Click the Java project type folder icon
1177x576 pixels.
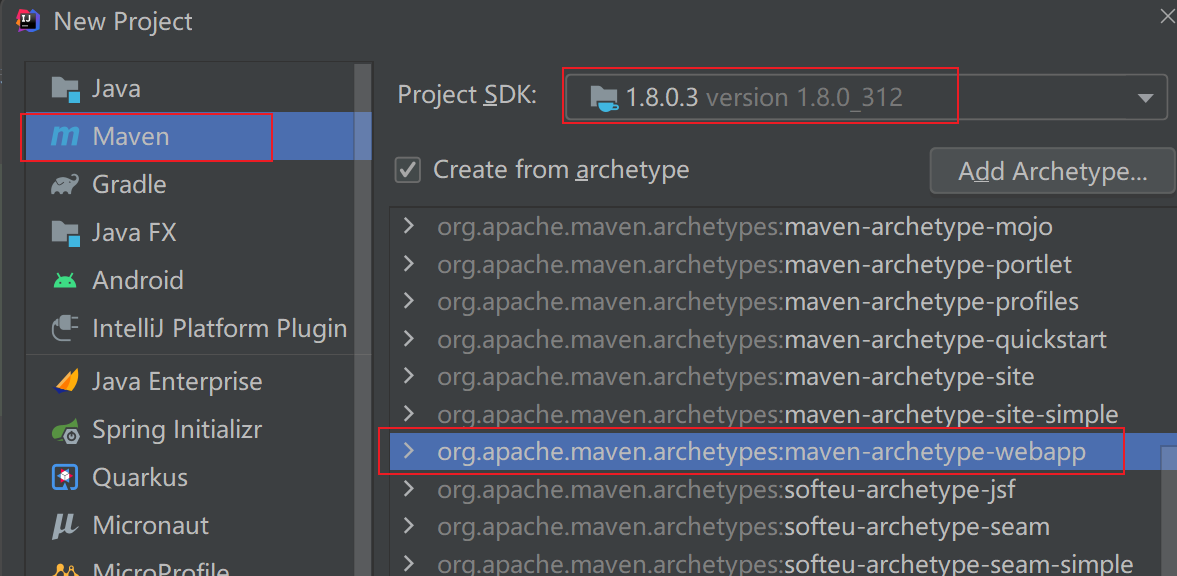point(66,89)
